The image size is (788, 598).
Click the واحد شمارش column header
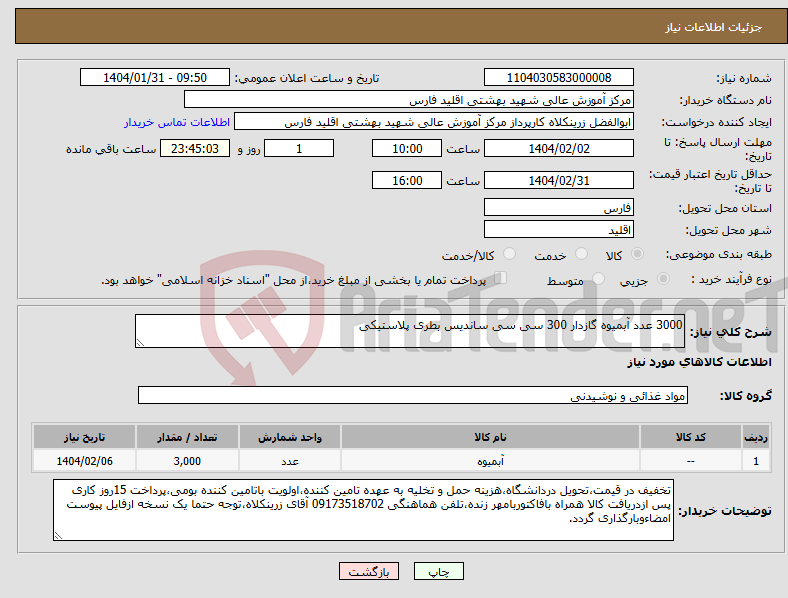point(290,437)
